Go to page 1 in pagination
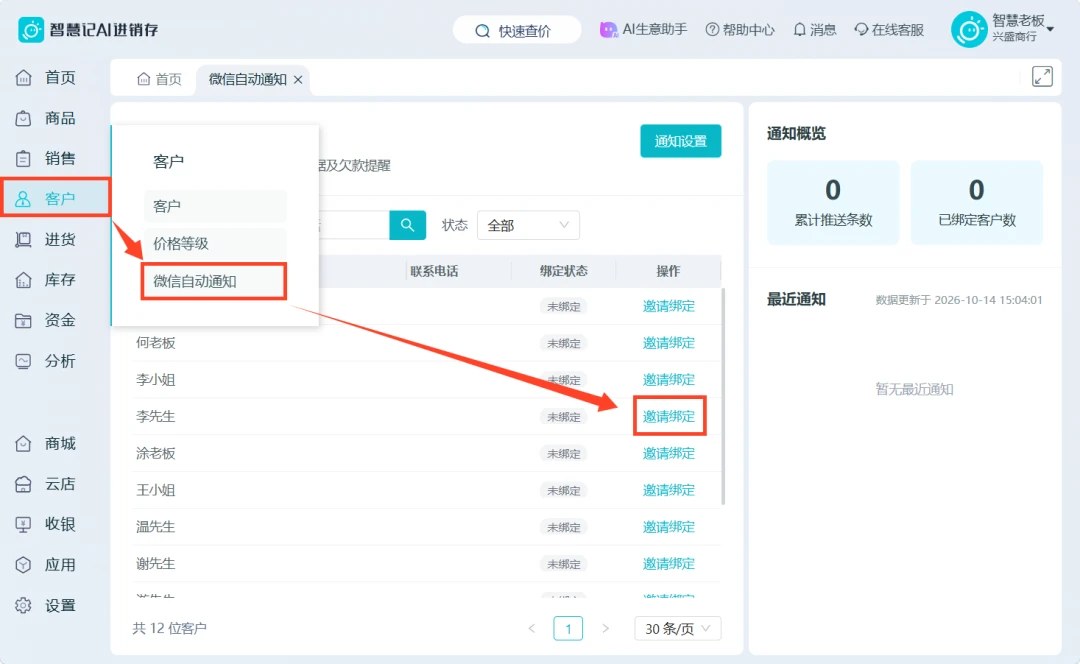Image resolution: width=1080 pixels, height=664 pixels. tap(568, 628)
